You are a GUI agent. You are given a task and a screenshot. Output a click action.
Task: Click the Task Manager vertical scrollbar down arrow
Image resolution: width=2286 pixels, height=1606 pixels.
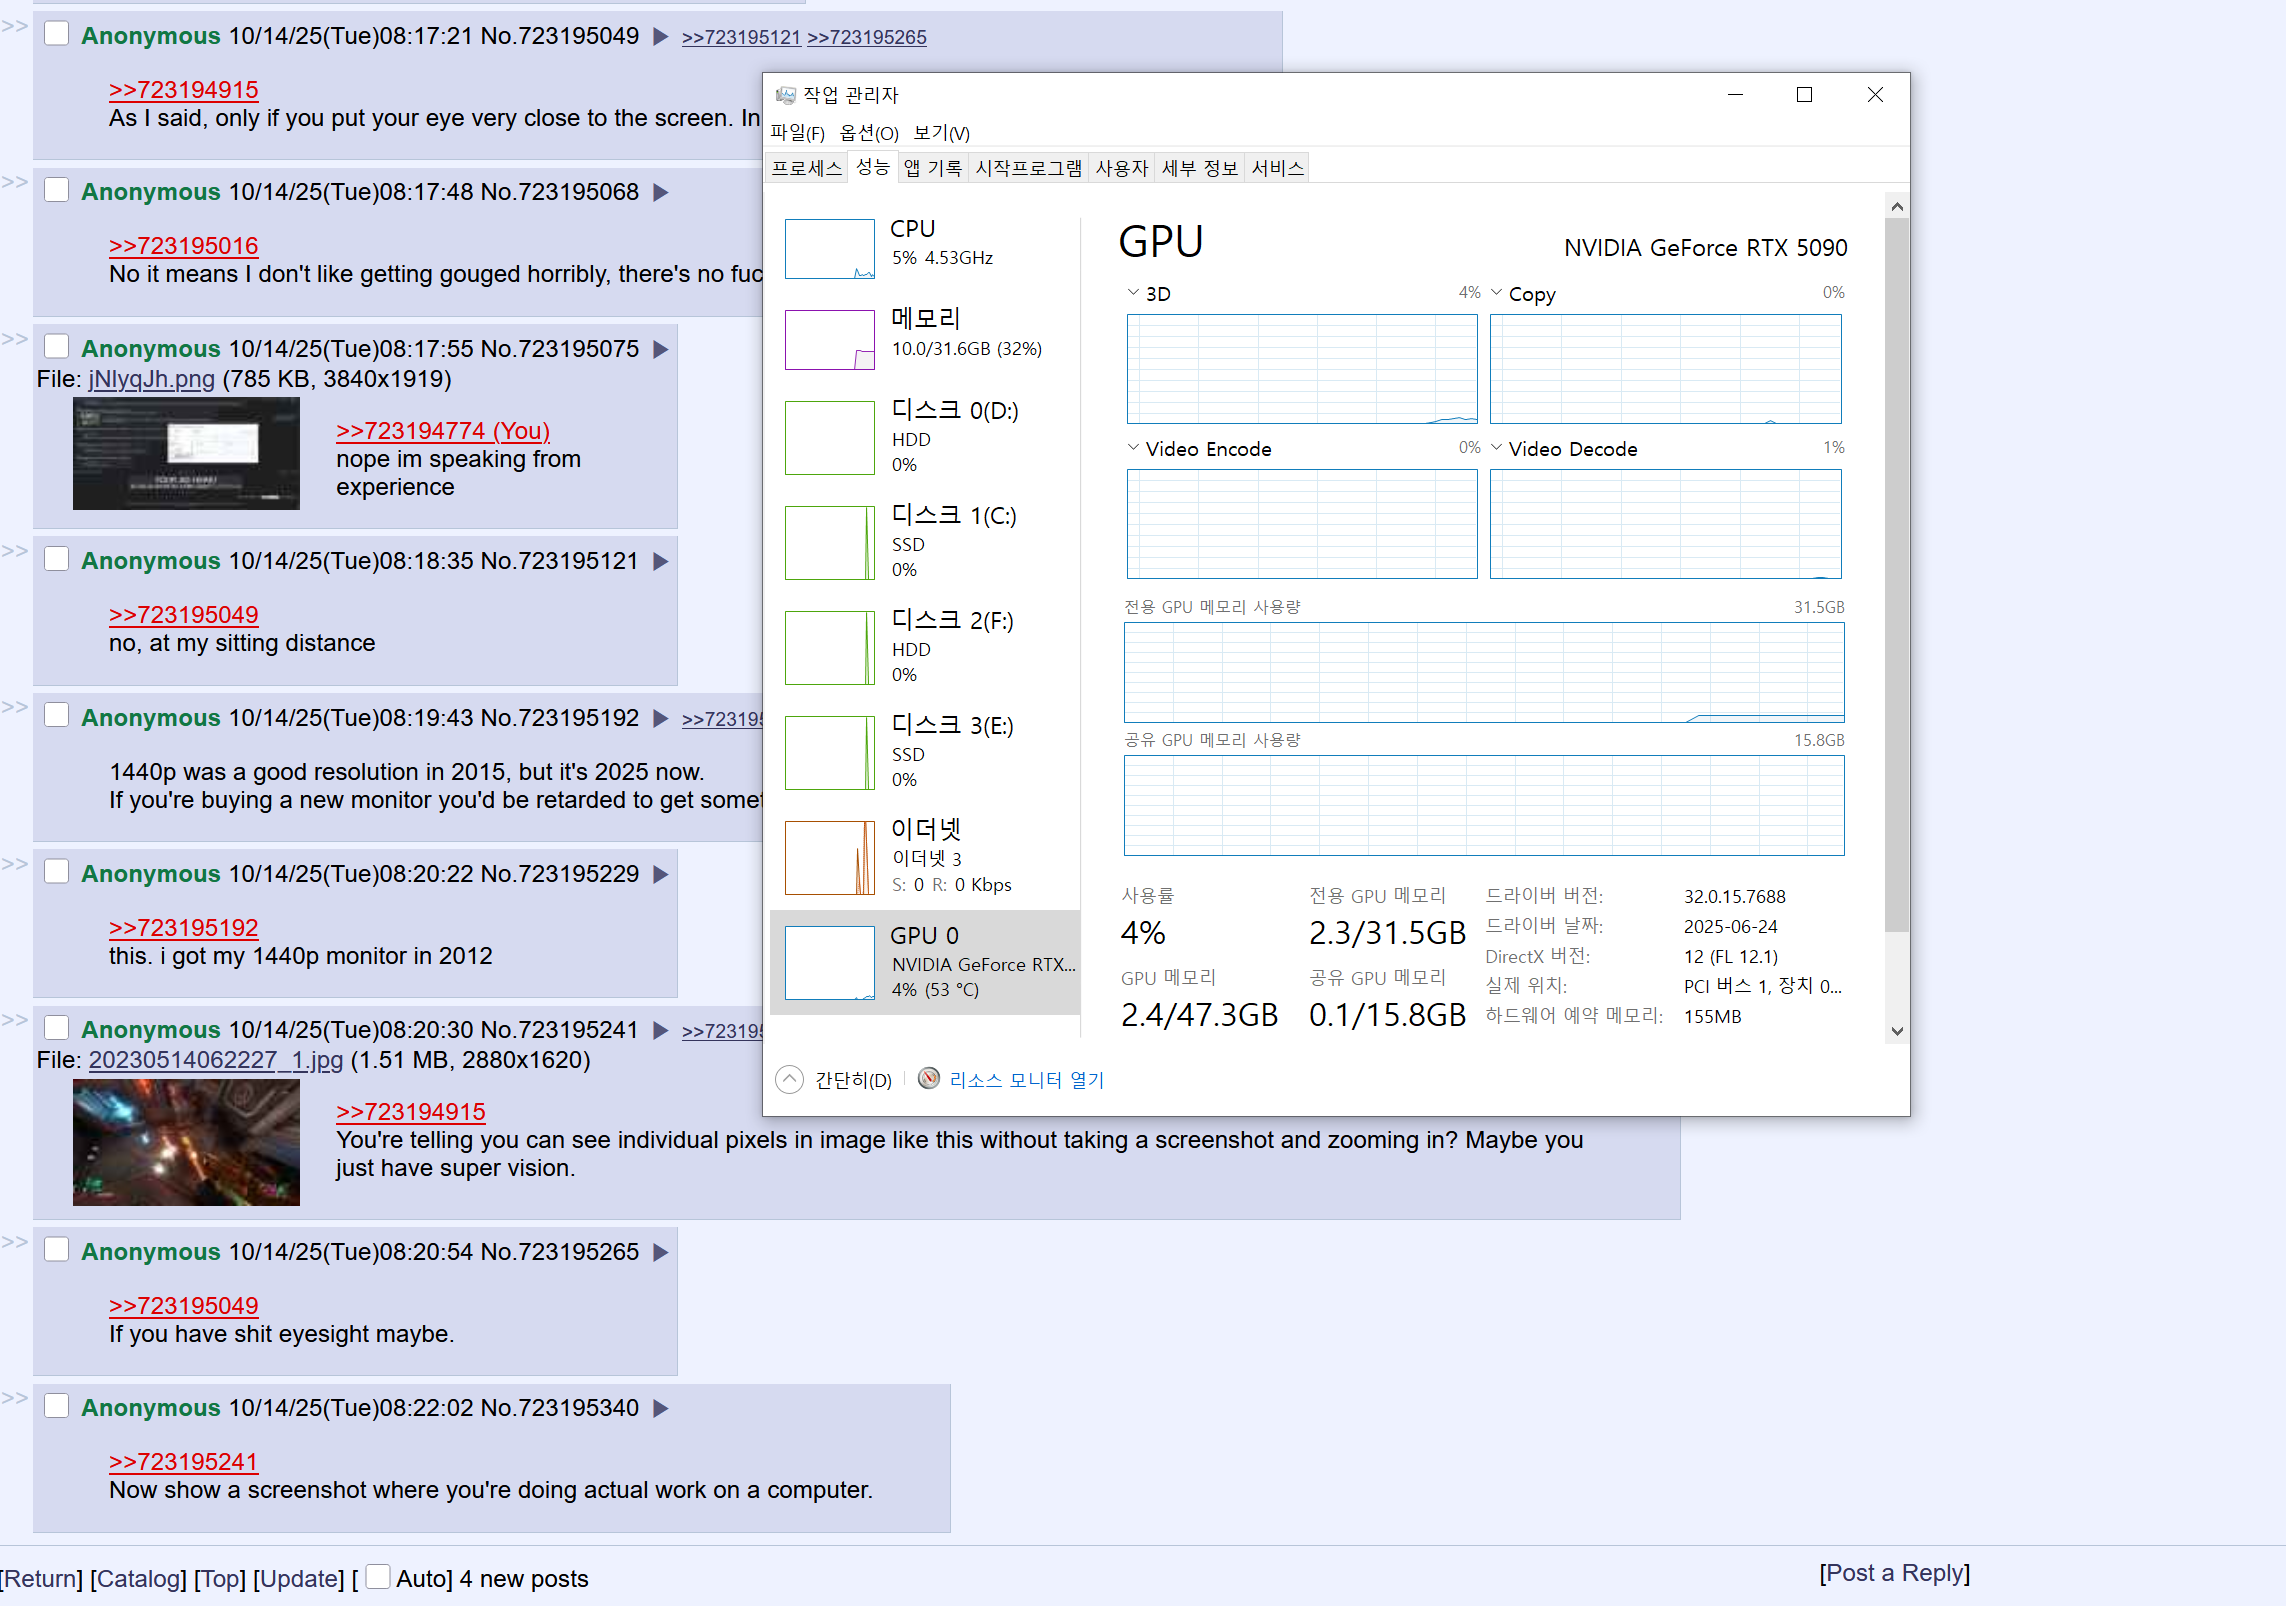1896,1031
